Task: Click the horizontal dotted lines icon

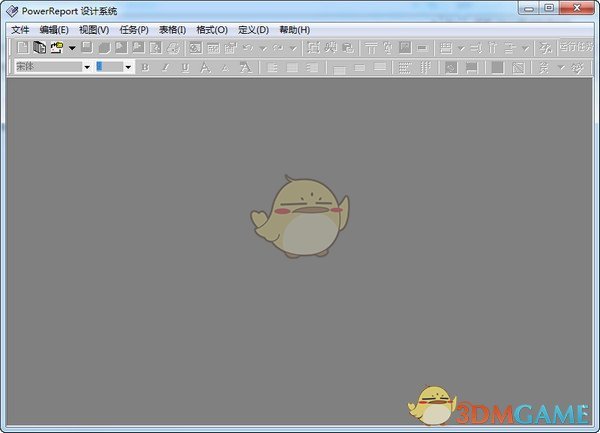Action: tap(405, 68)
